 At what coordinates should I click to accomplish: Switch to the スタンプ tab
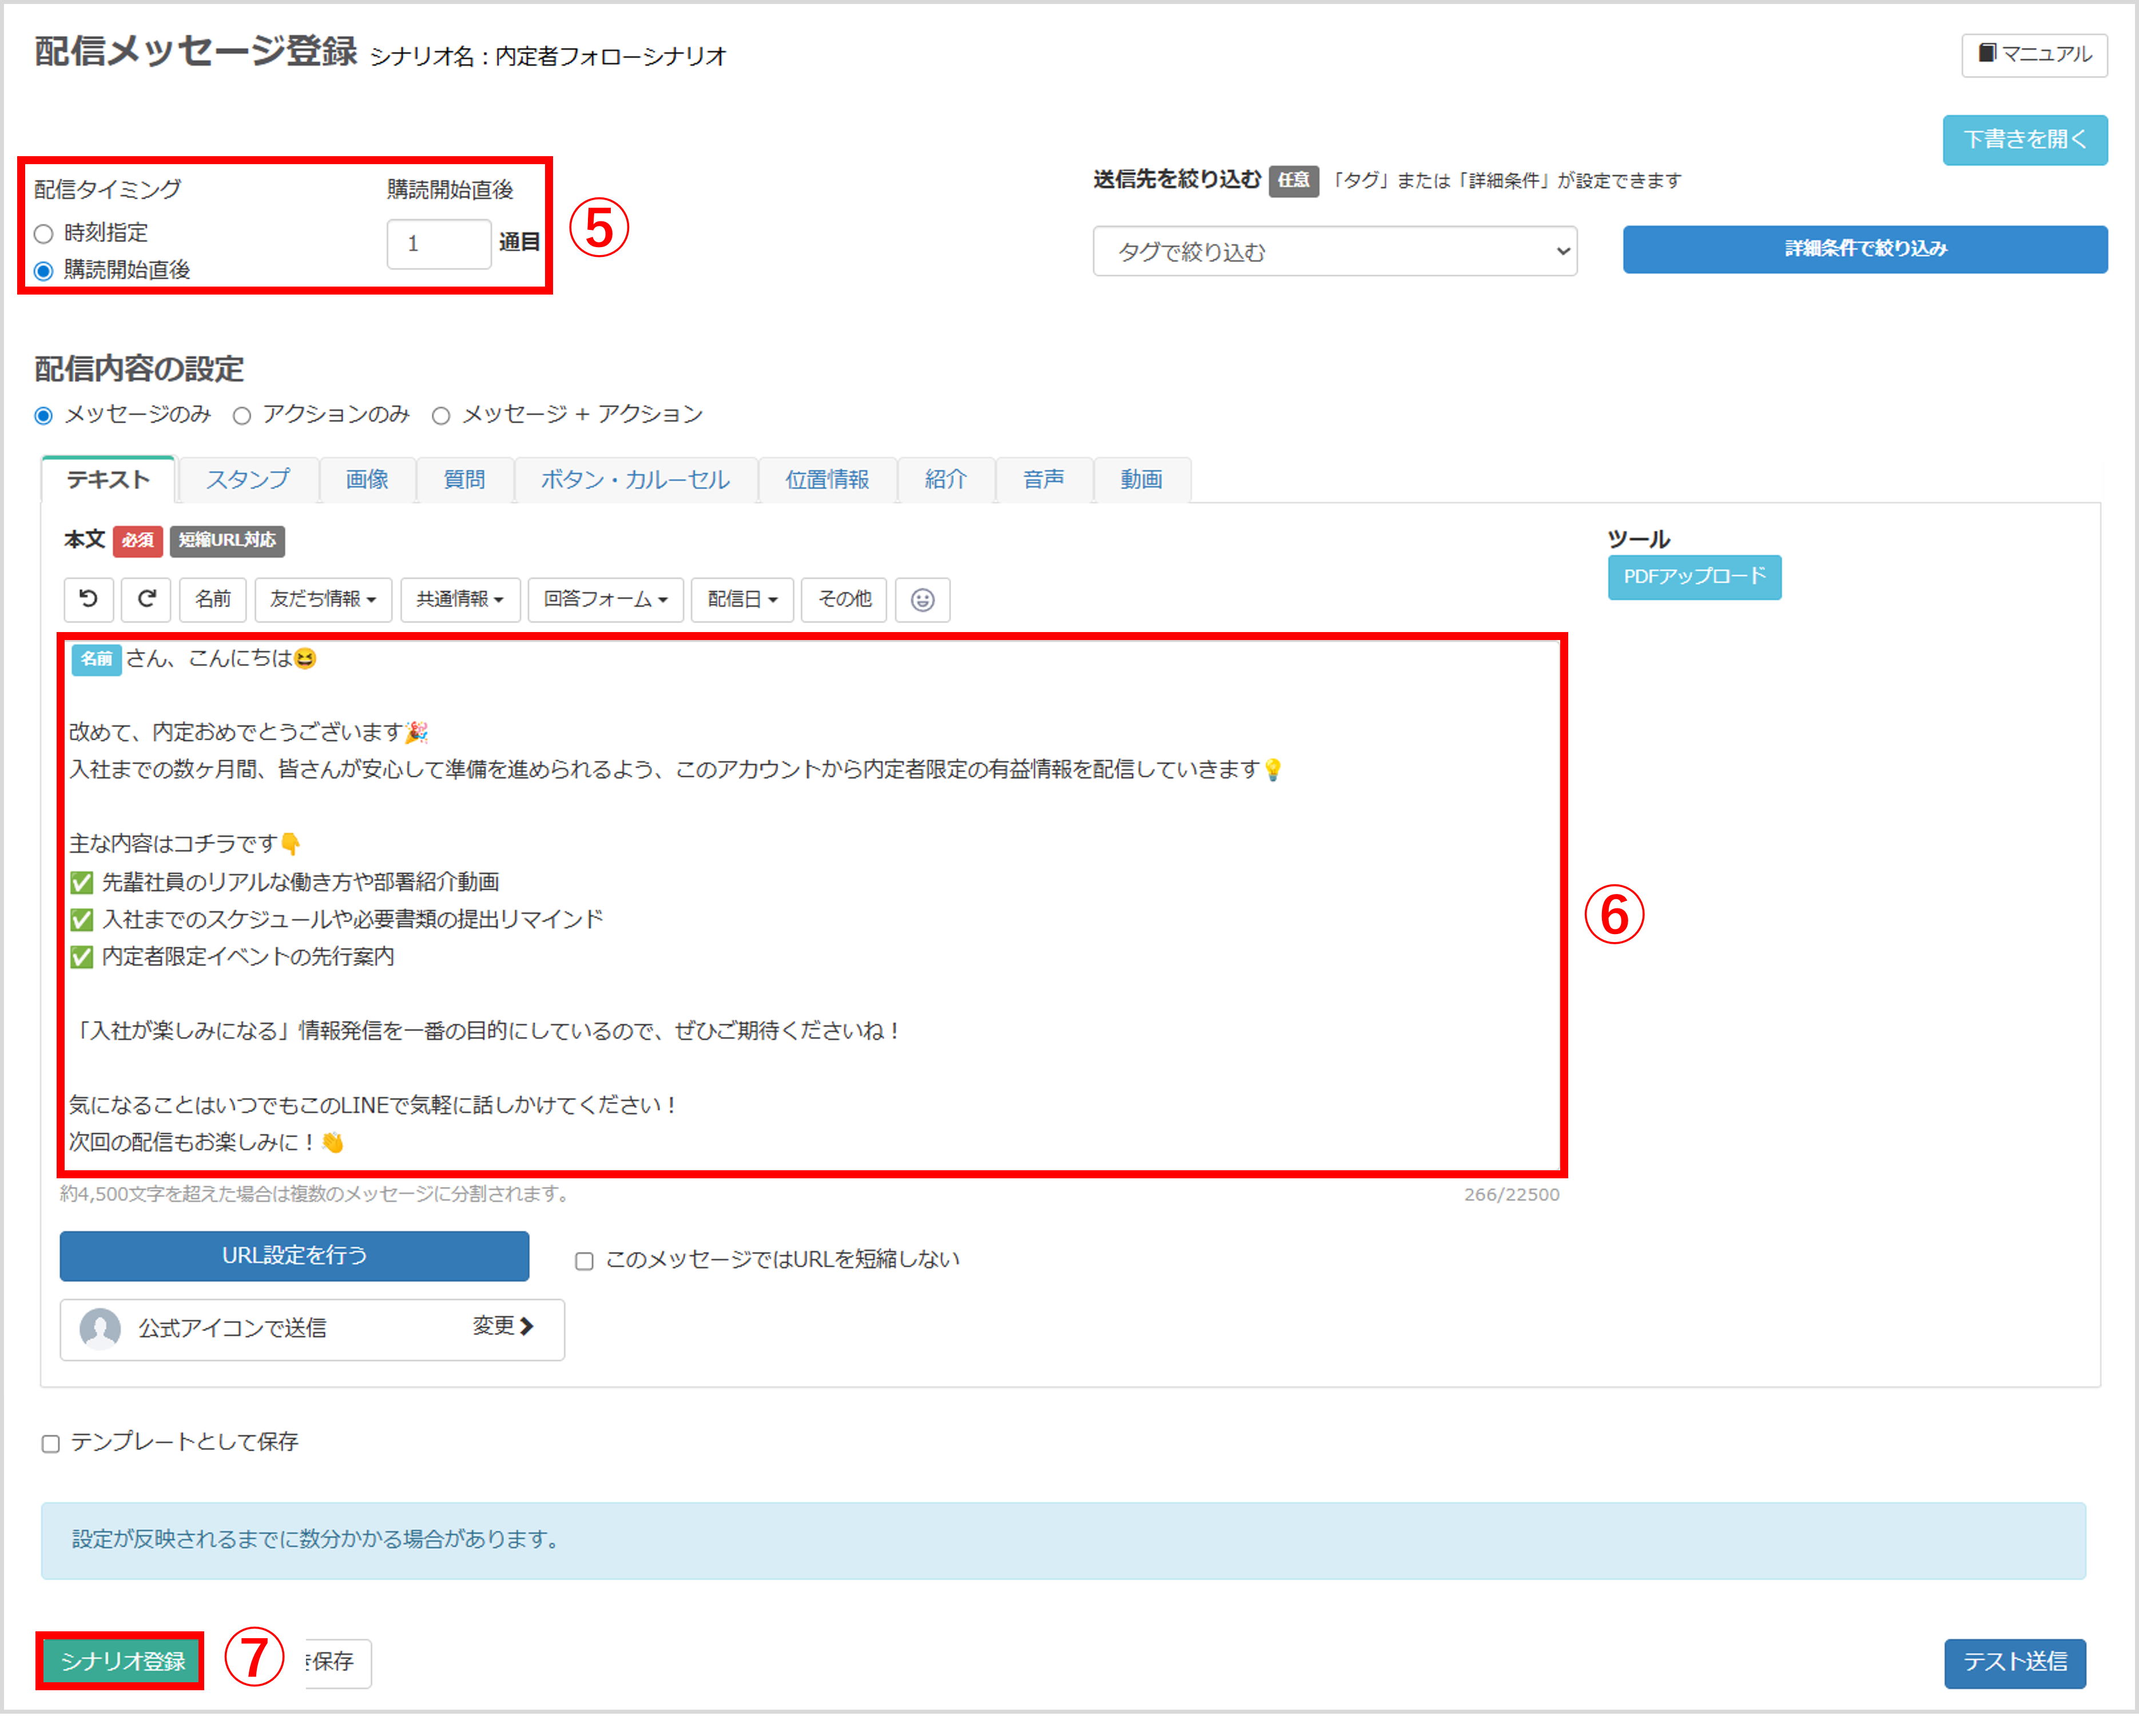pos(248,480)
